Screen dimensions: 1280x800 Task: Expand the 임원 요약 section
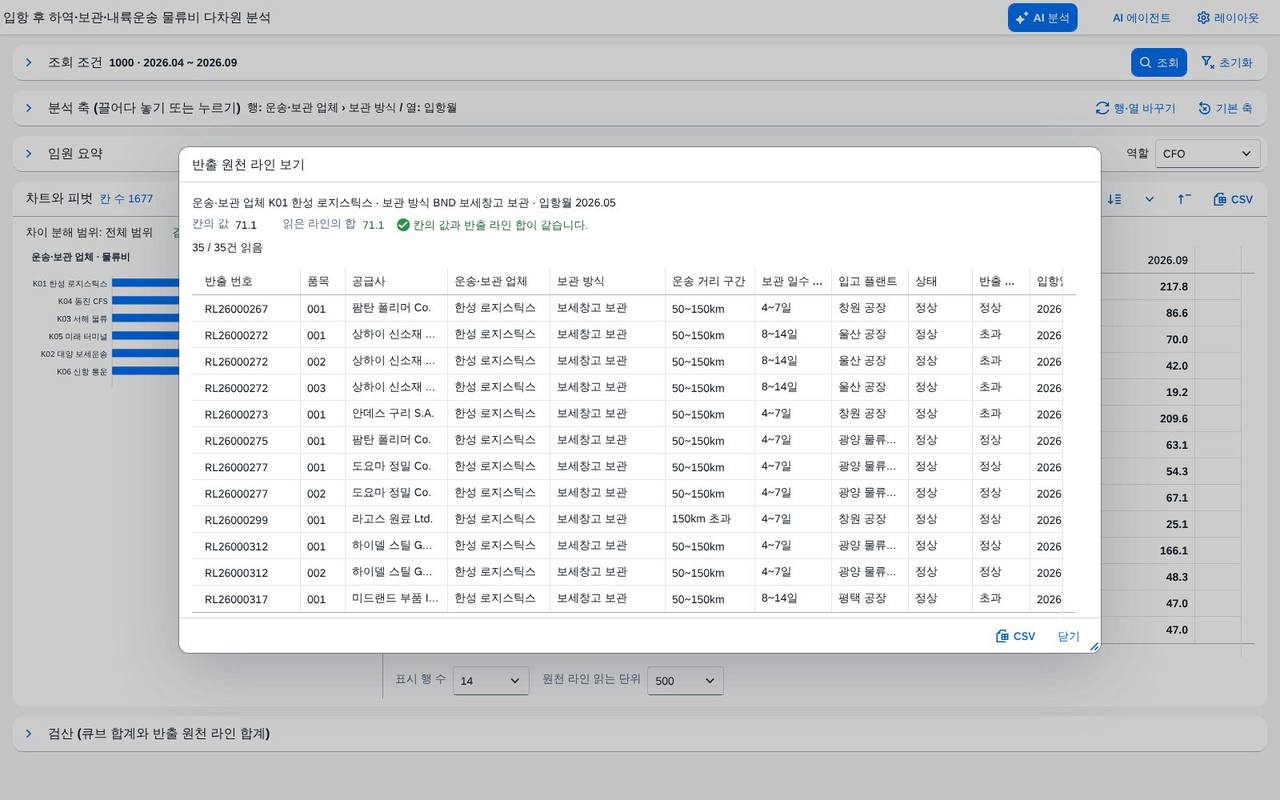point(29,154)
